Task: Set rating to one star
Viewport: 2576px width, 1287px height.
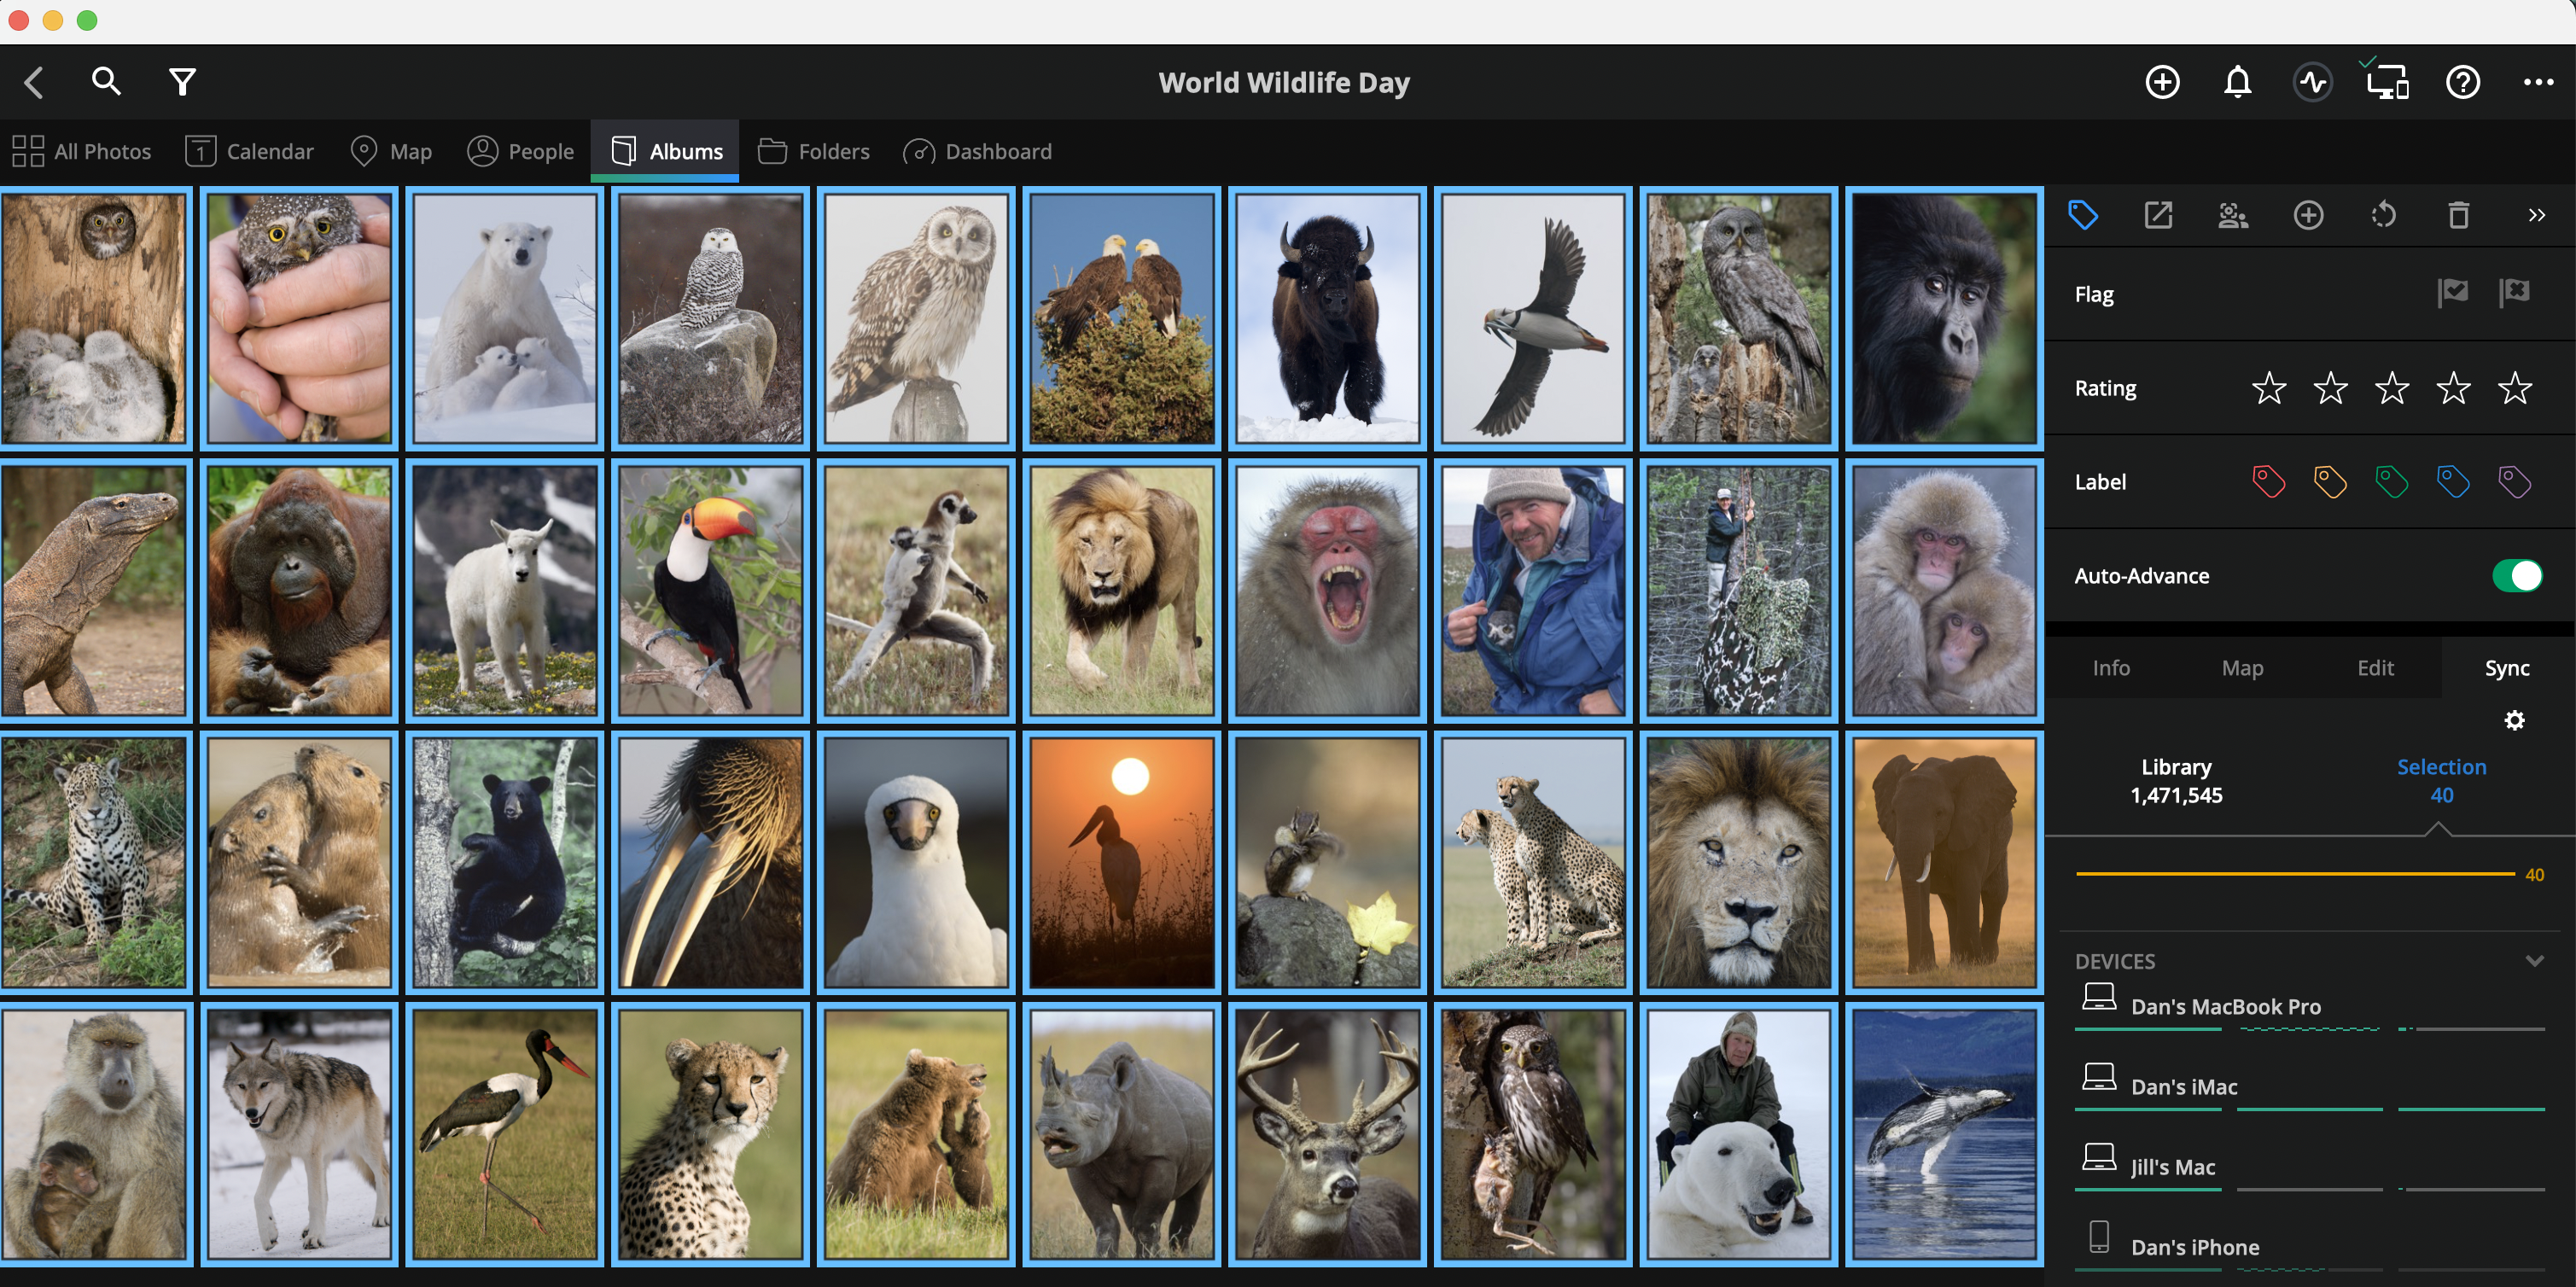Action: tap(2269, 388)
